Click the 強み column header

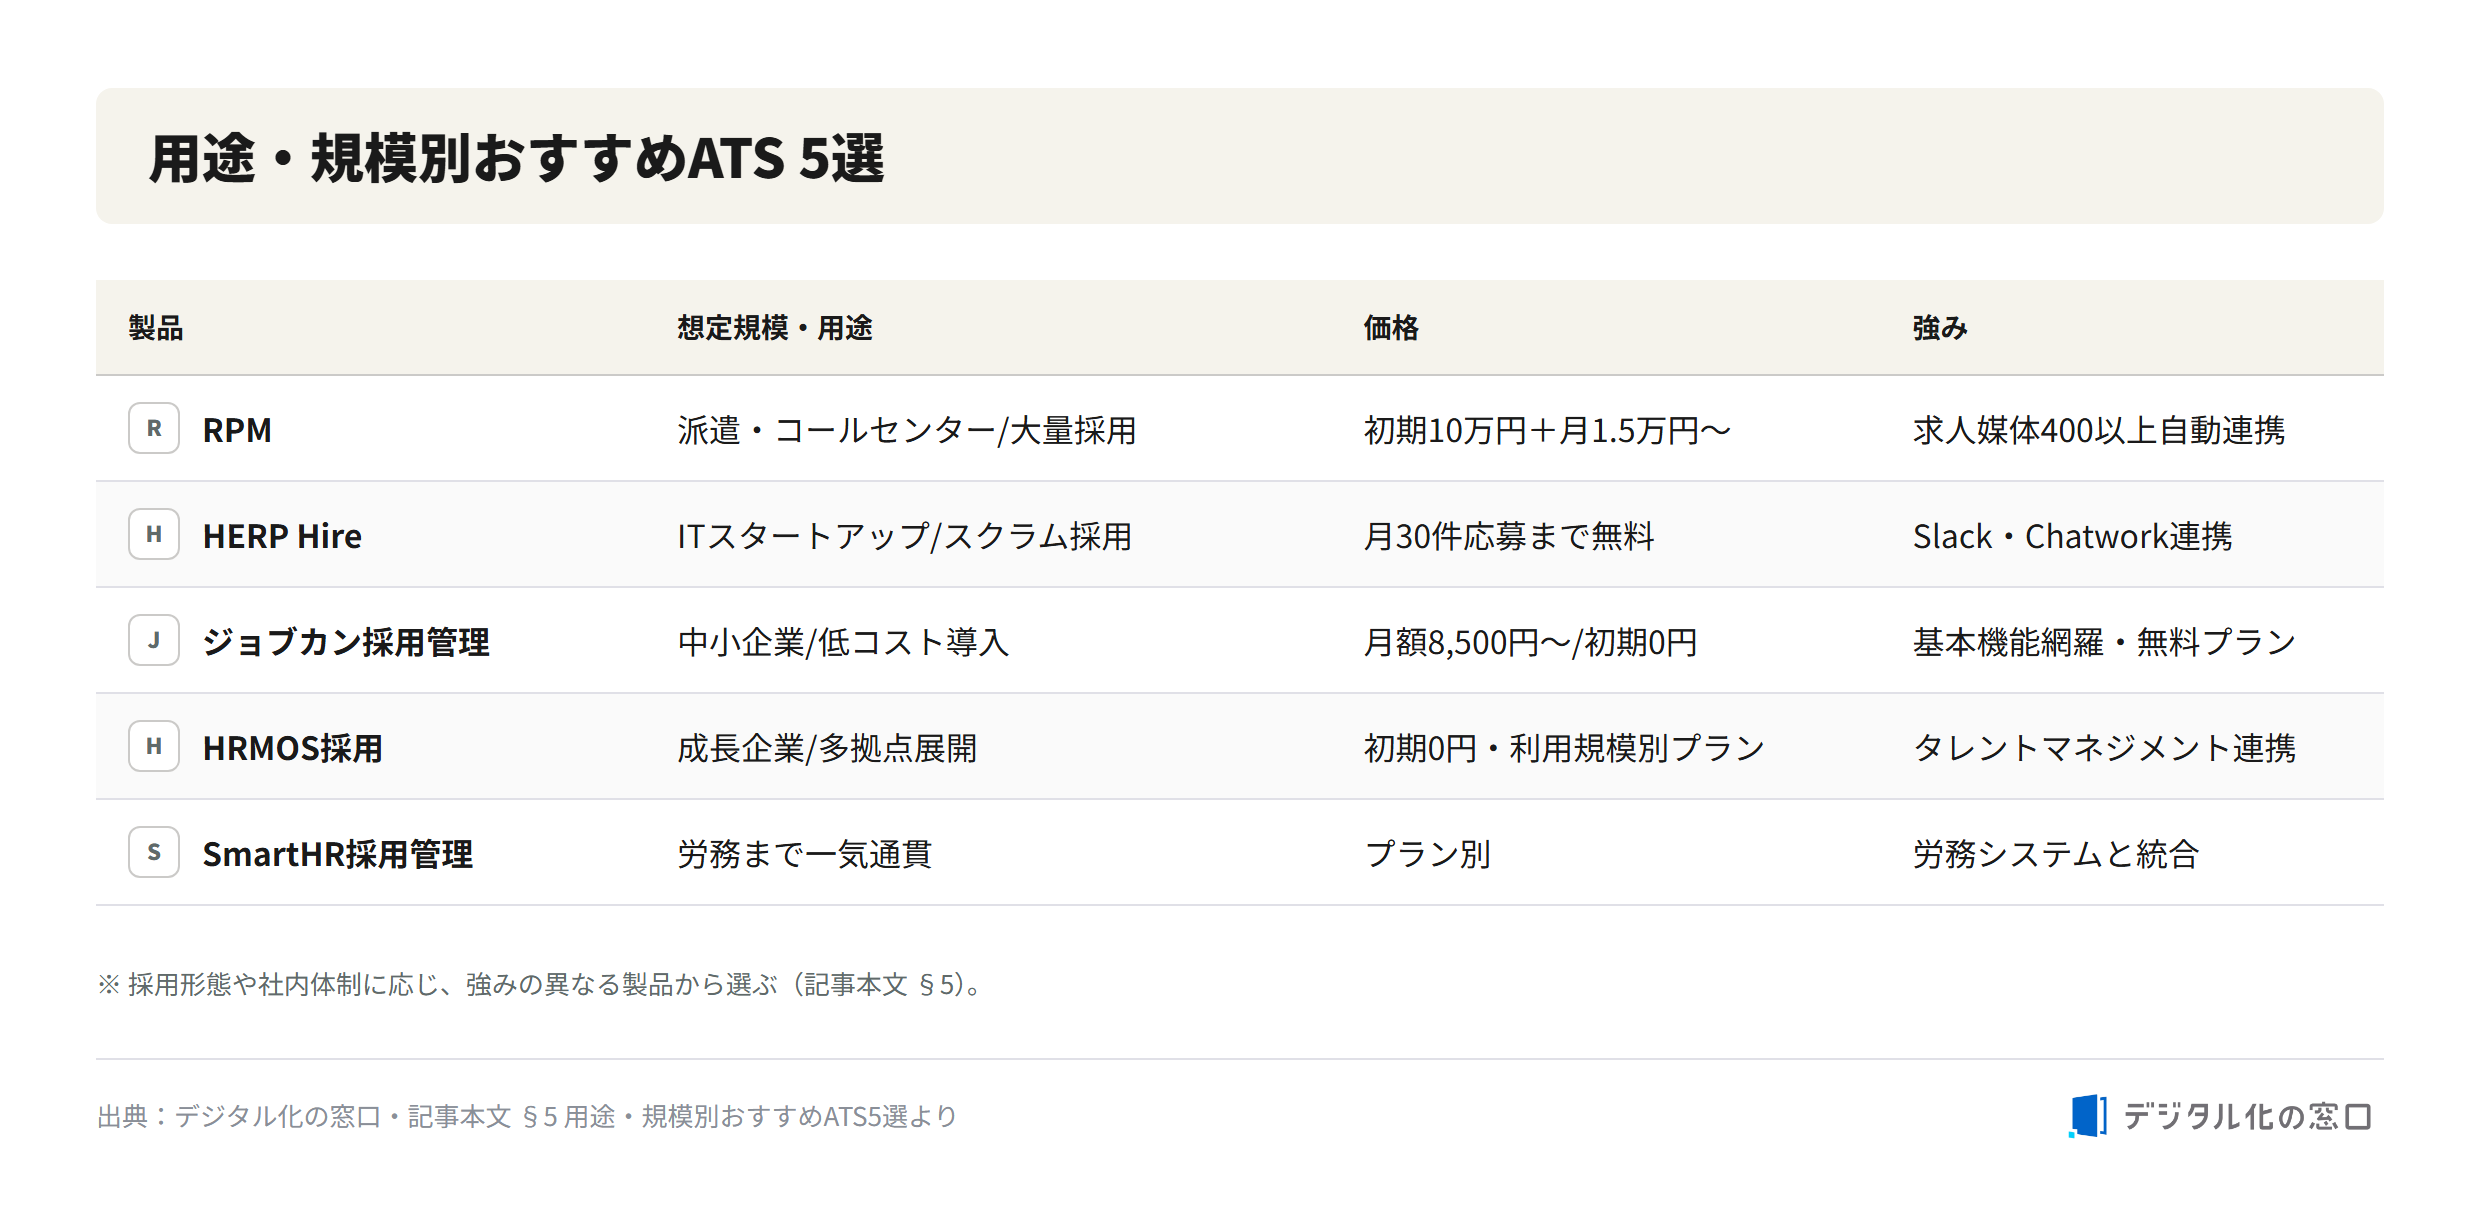(1940, 328)
